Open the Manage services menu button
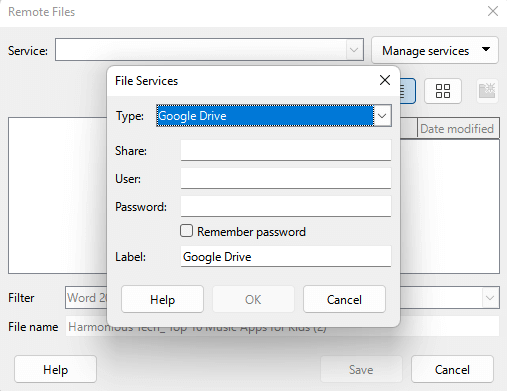Screen dimensions: 507x391 (435, 50)
